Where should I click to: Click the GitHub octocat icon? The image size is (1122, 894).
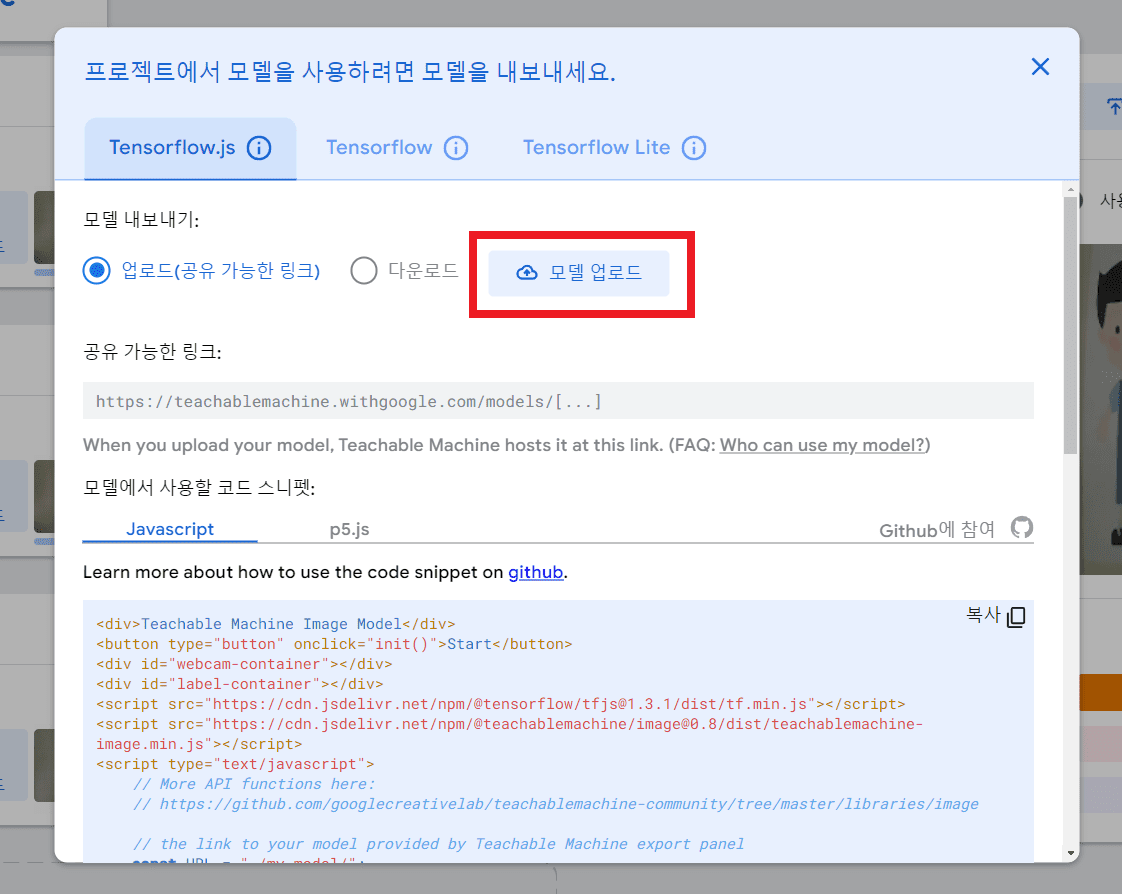coord(1021,528)
